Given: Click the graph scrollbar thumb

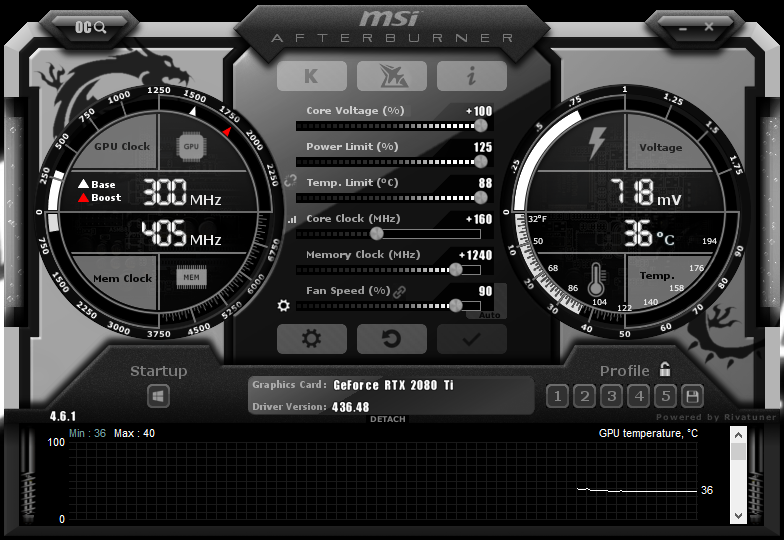Looking at the screenshot, I should pos(738,451).
